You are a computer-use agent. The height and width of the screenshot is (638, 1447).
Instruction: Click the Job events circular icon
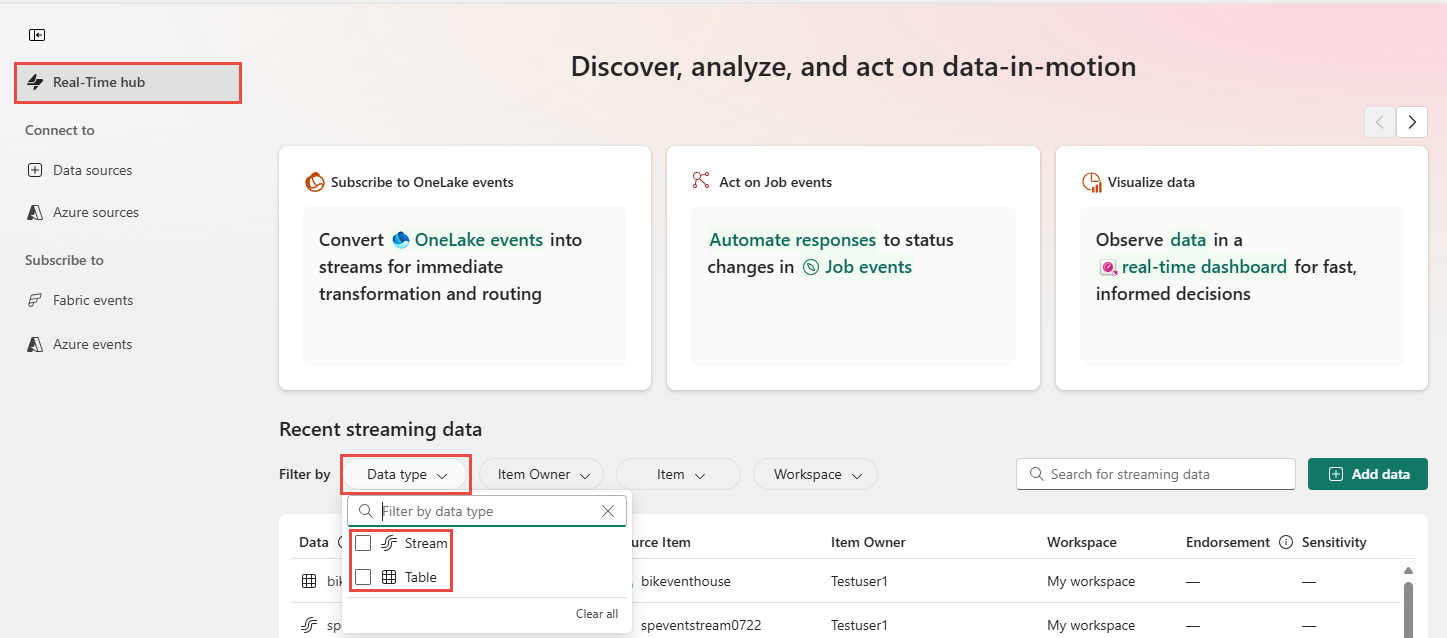coord(811,267)
